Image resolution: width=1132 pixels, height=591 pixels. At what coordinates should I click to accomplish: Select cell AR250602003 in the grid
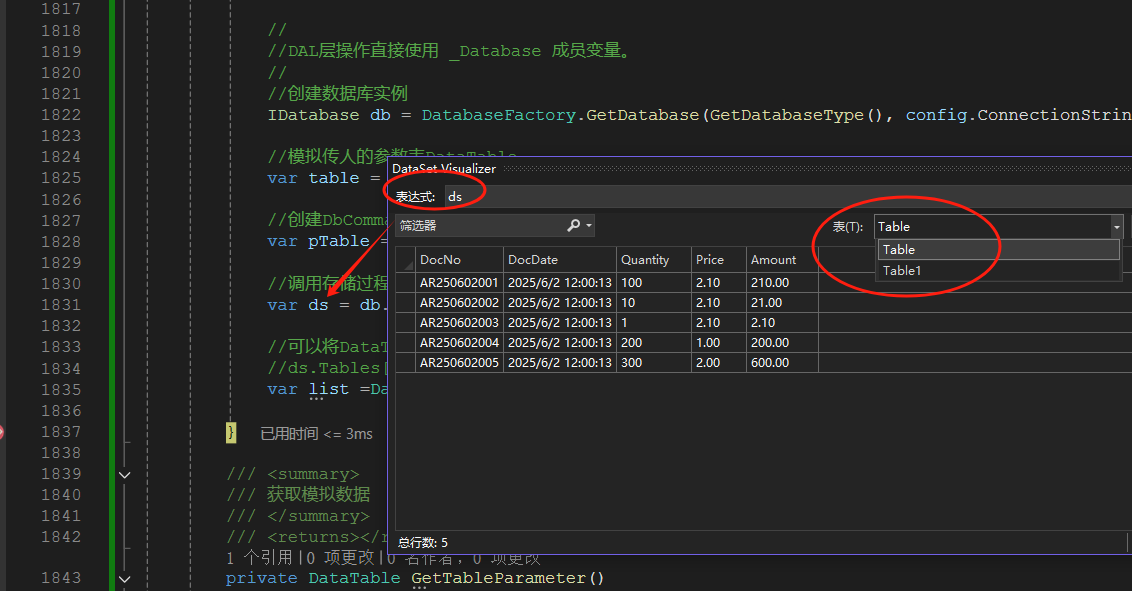(x=459, y=323)
